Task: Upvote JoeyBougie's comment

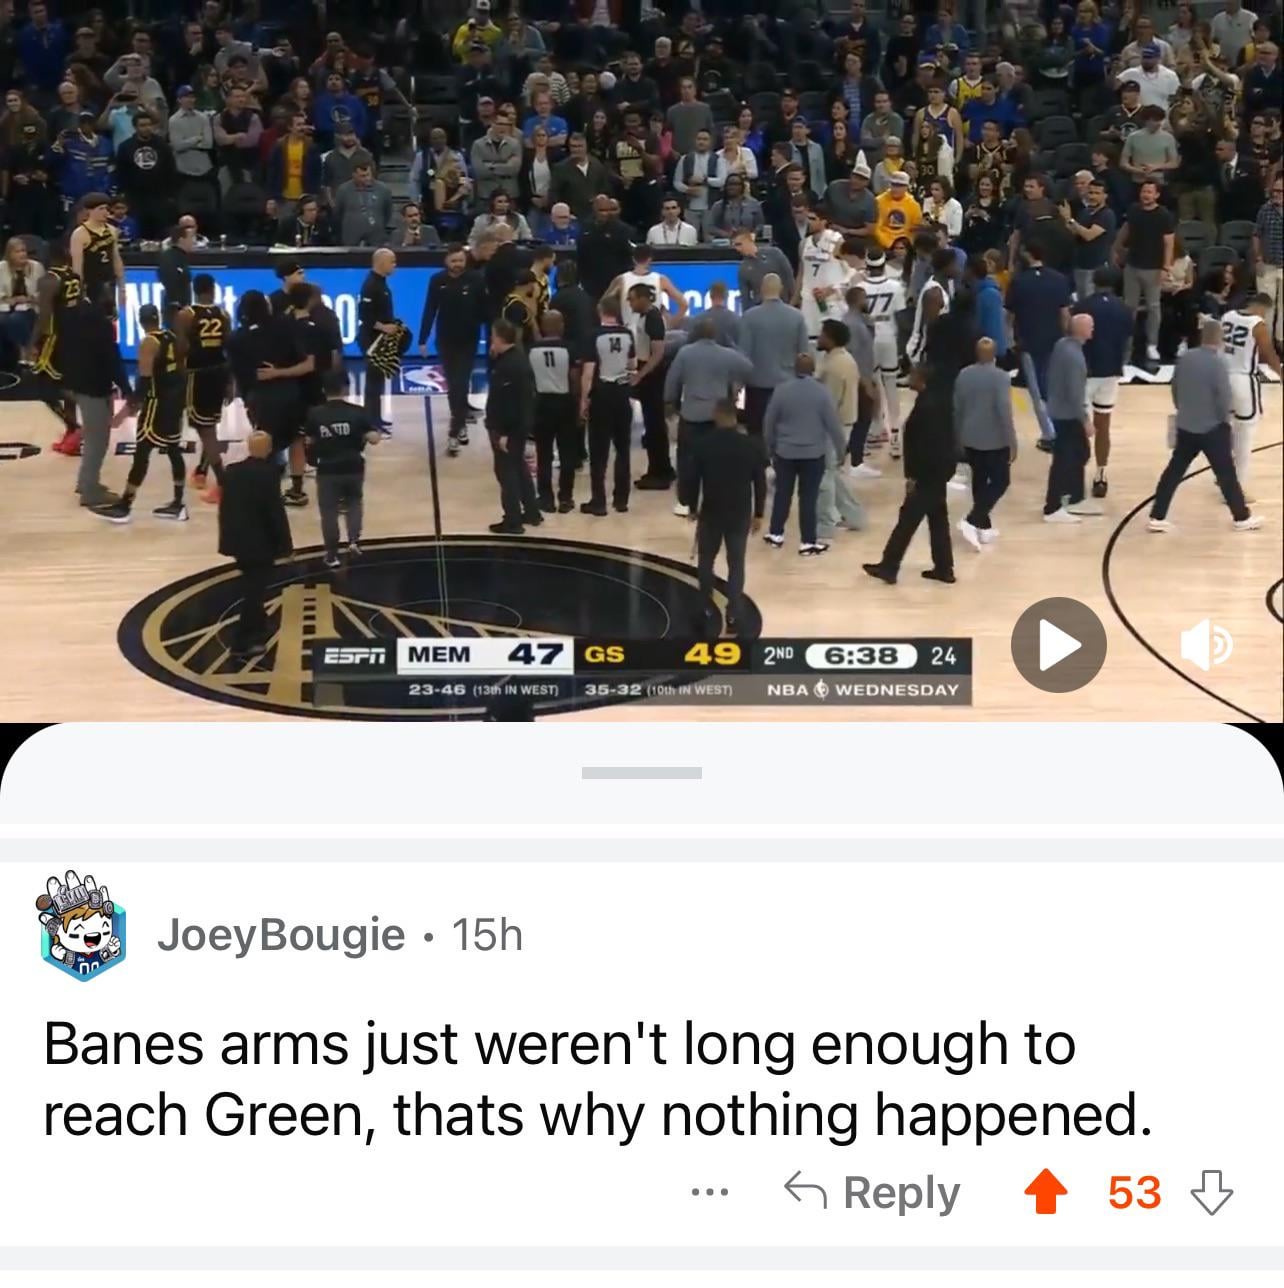Action: (x=1045, y=1193)
